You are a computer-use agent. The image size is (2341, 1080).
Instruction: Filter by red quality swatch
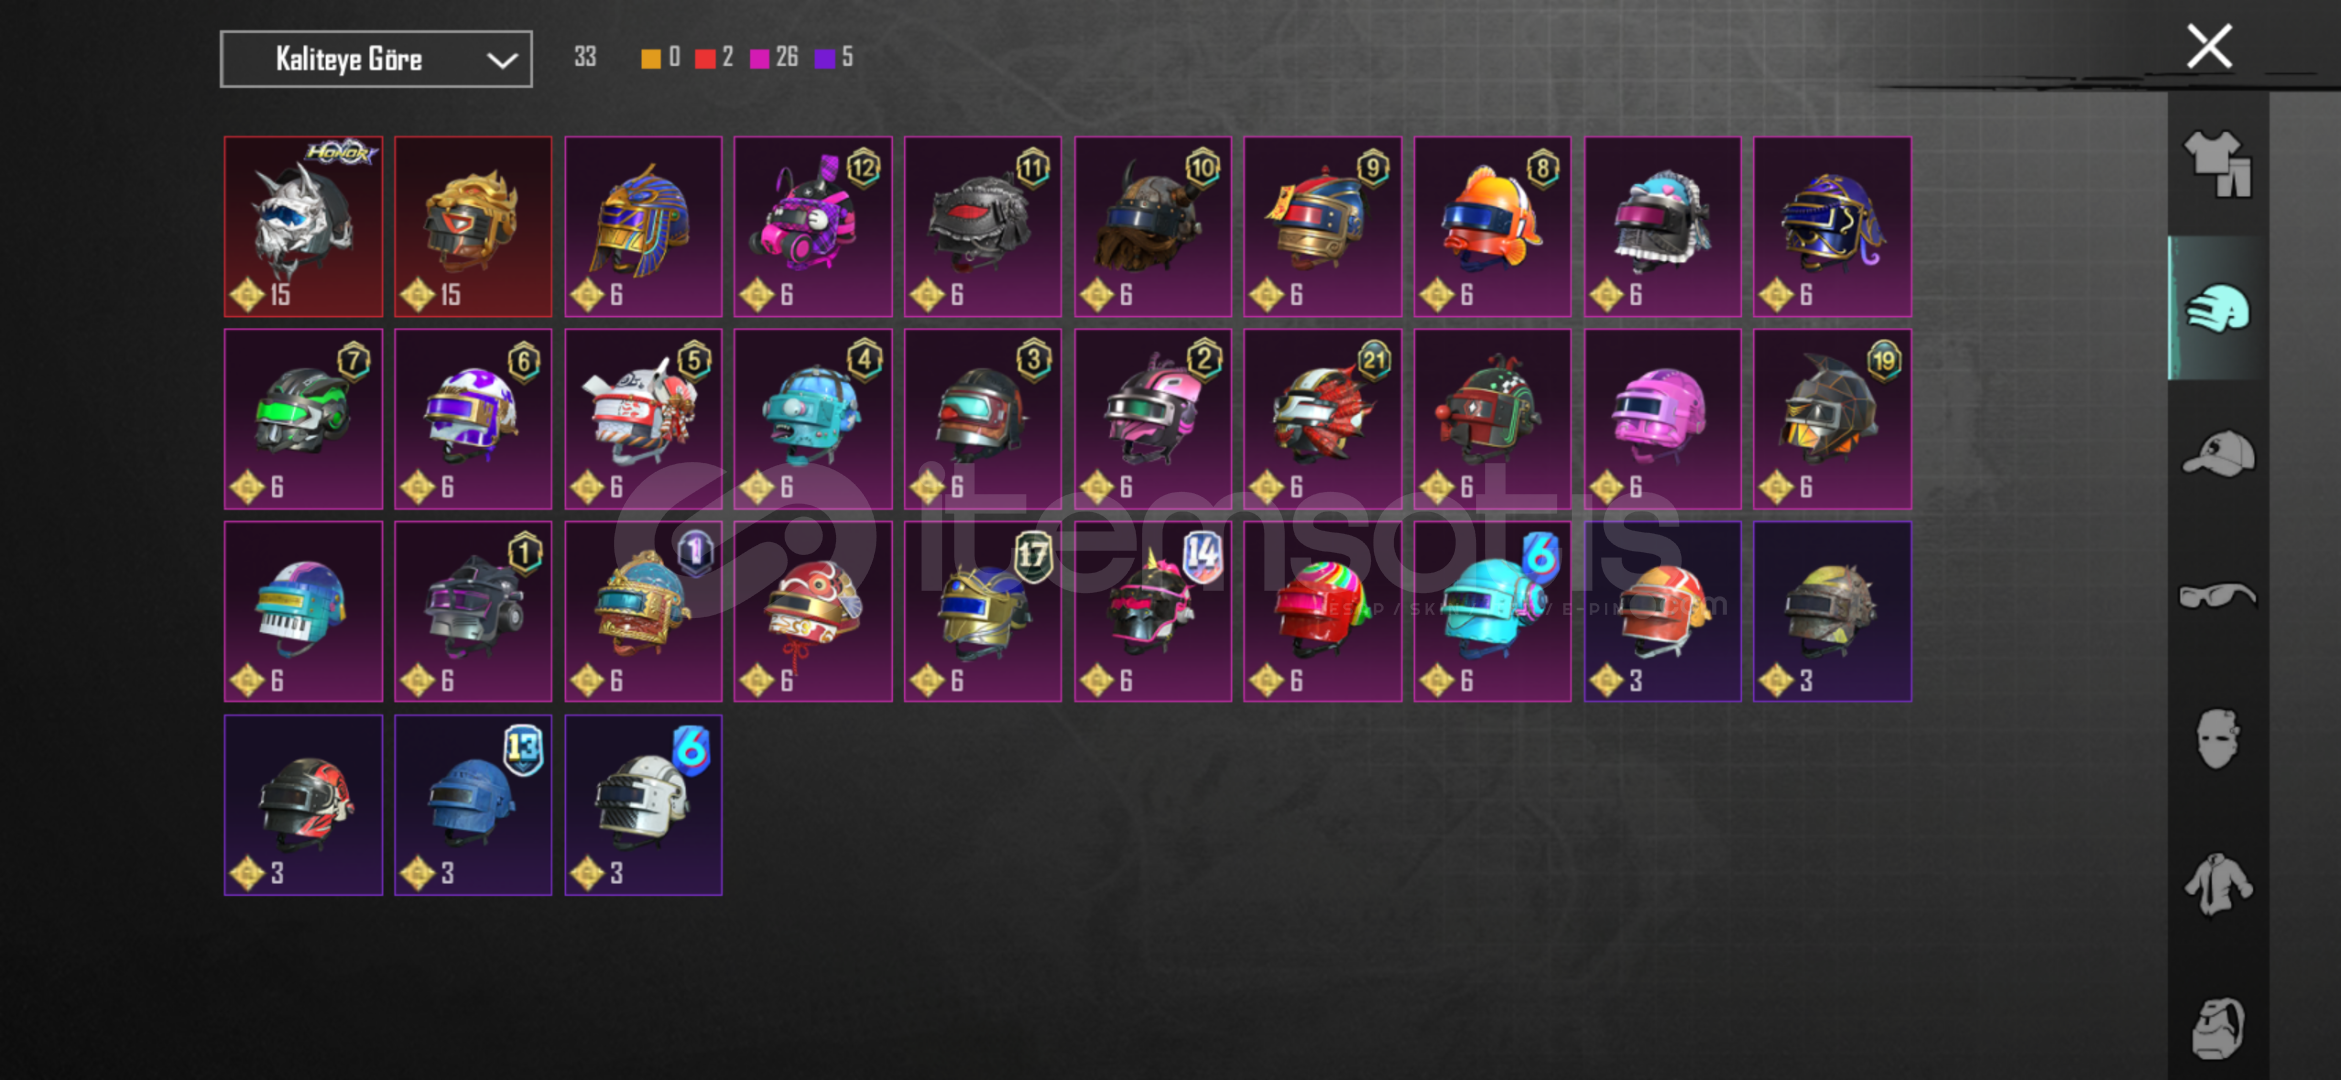point(714,57)
